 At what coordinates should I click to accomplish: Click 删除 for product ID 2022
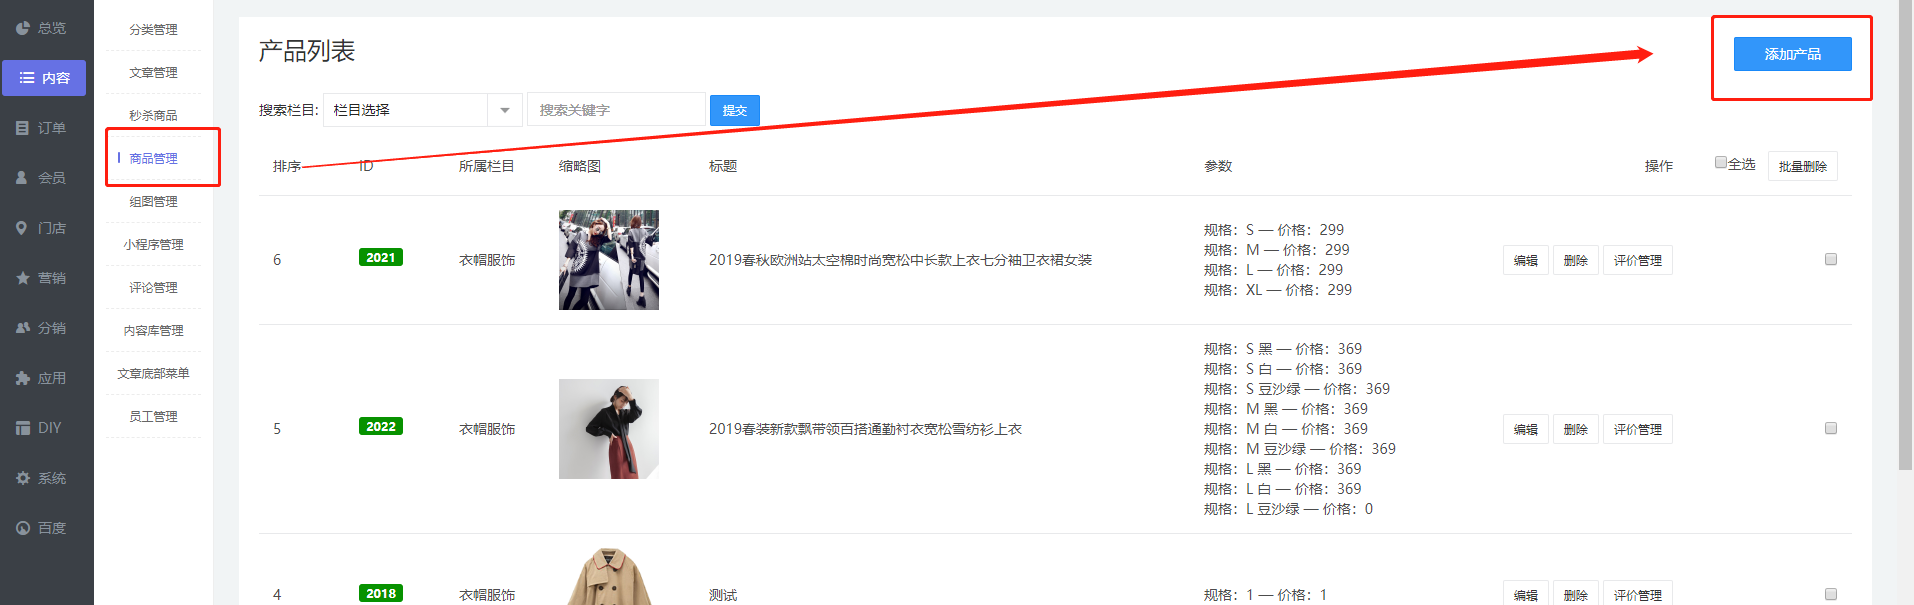click(x=1576, y=429)
